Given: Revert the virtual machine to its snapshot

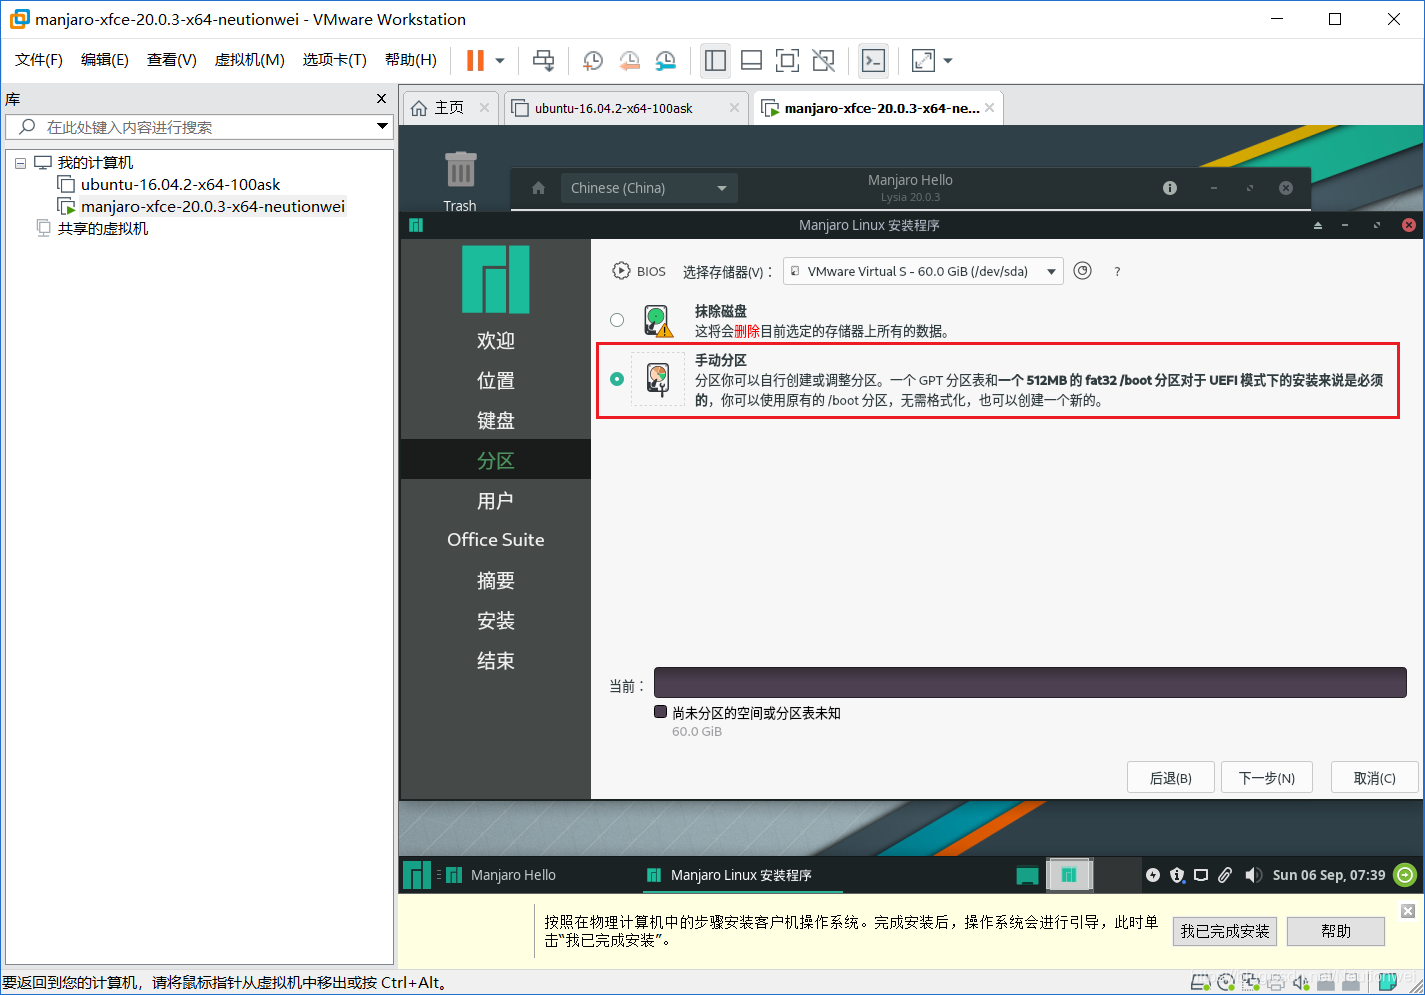Looking at the screenshot, I should (x=629, y=61).
